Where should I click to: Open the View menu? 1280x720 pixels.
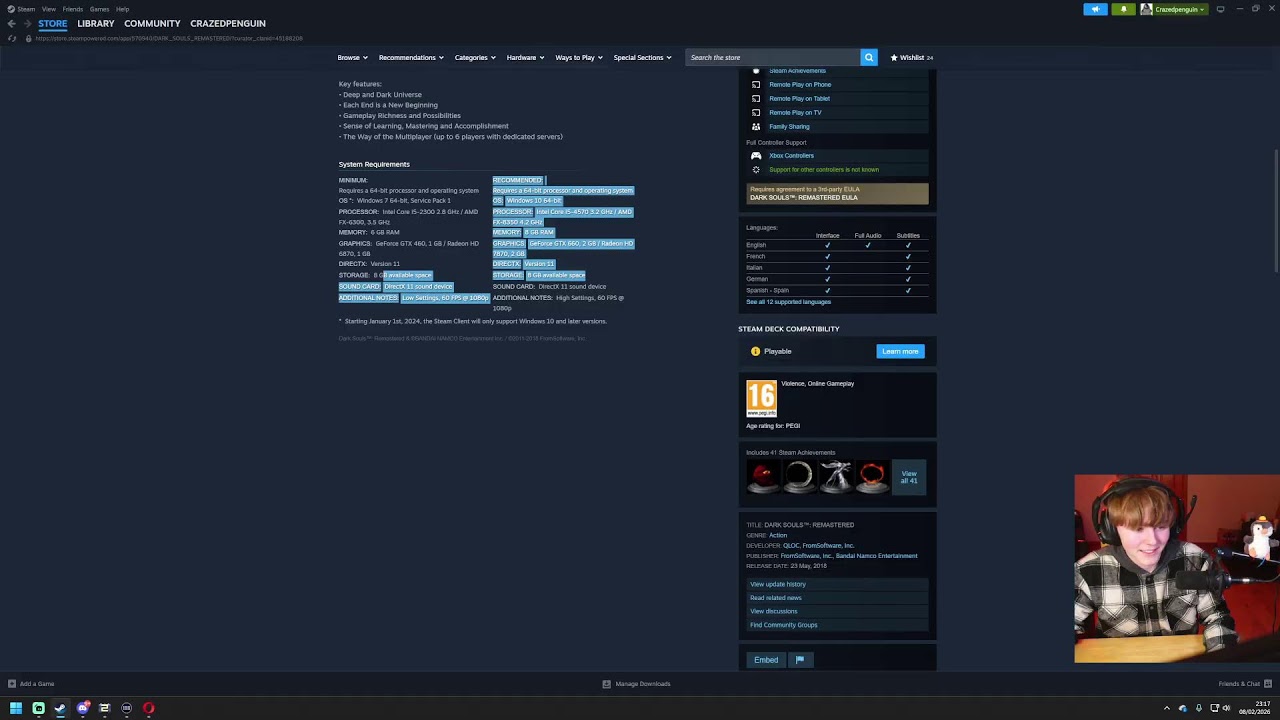pyautogui.click(x=49, y=9)
